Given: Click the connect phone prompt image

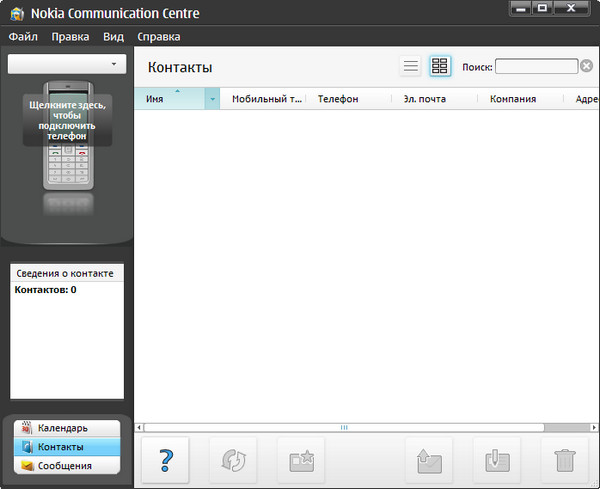Looking at the screenshot, I should (67, 120).
